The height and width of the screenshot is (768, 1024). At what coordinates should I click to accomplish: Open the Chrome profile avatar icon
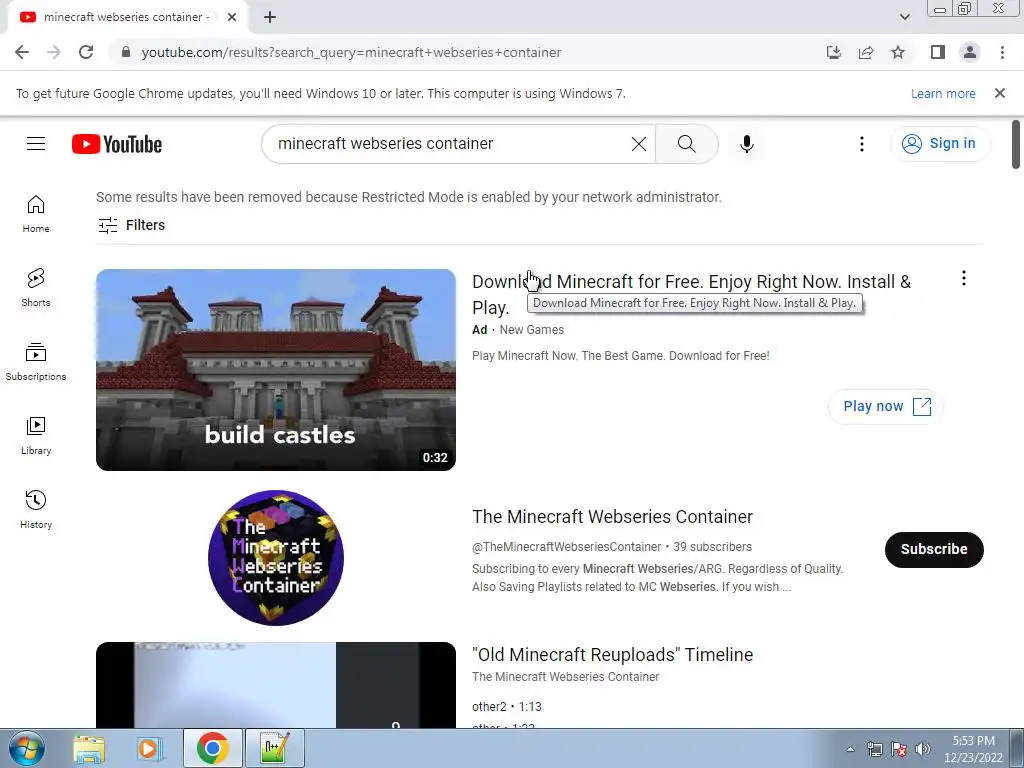970,52
